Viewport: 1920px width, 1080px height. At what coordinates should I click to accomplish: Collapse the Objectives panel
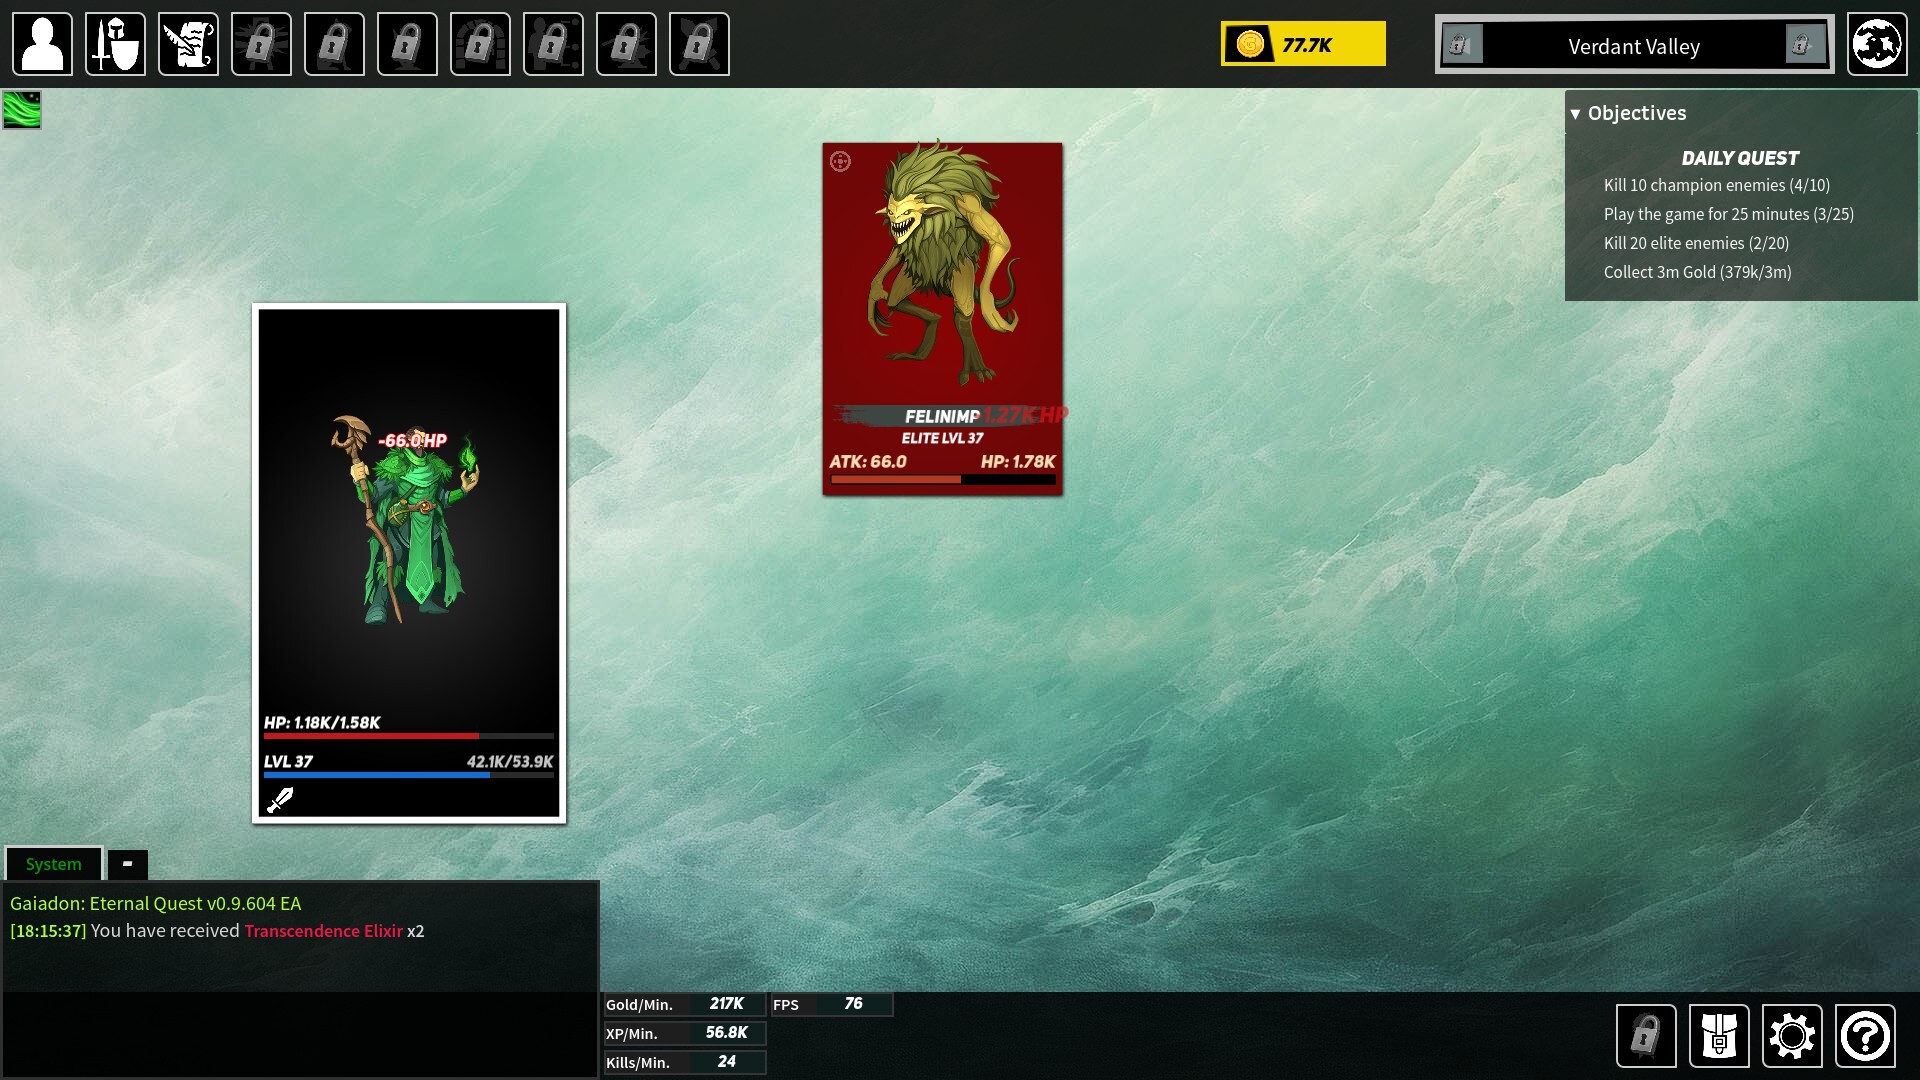[1576, 114]
